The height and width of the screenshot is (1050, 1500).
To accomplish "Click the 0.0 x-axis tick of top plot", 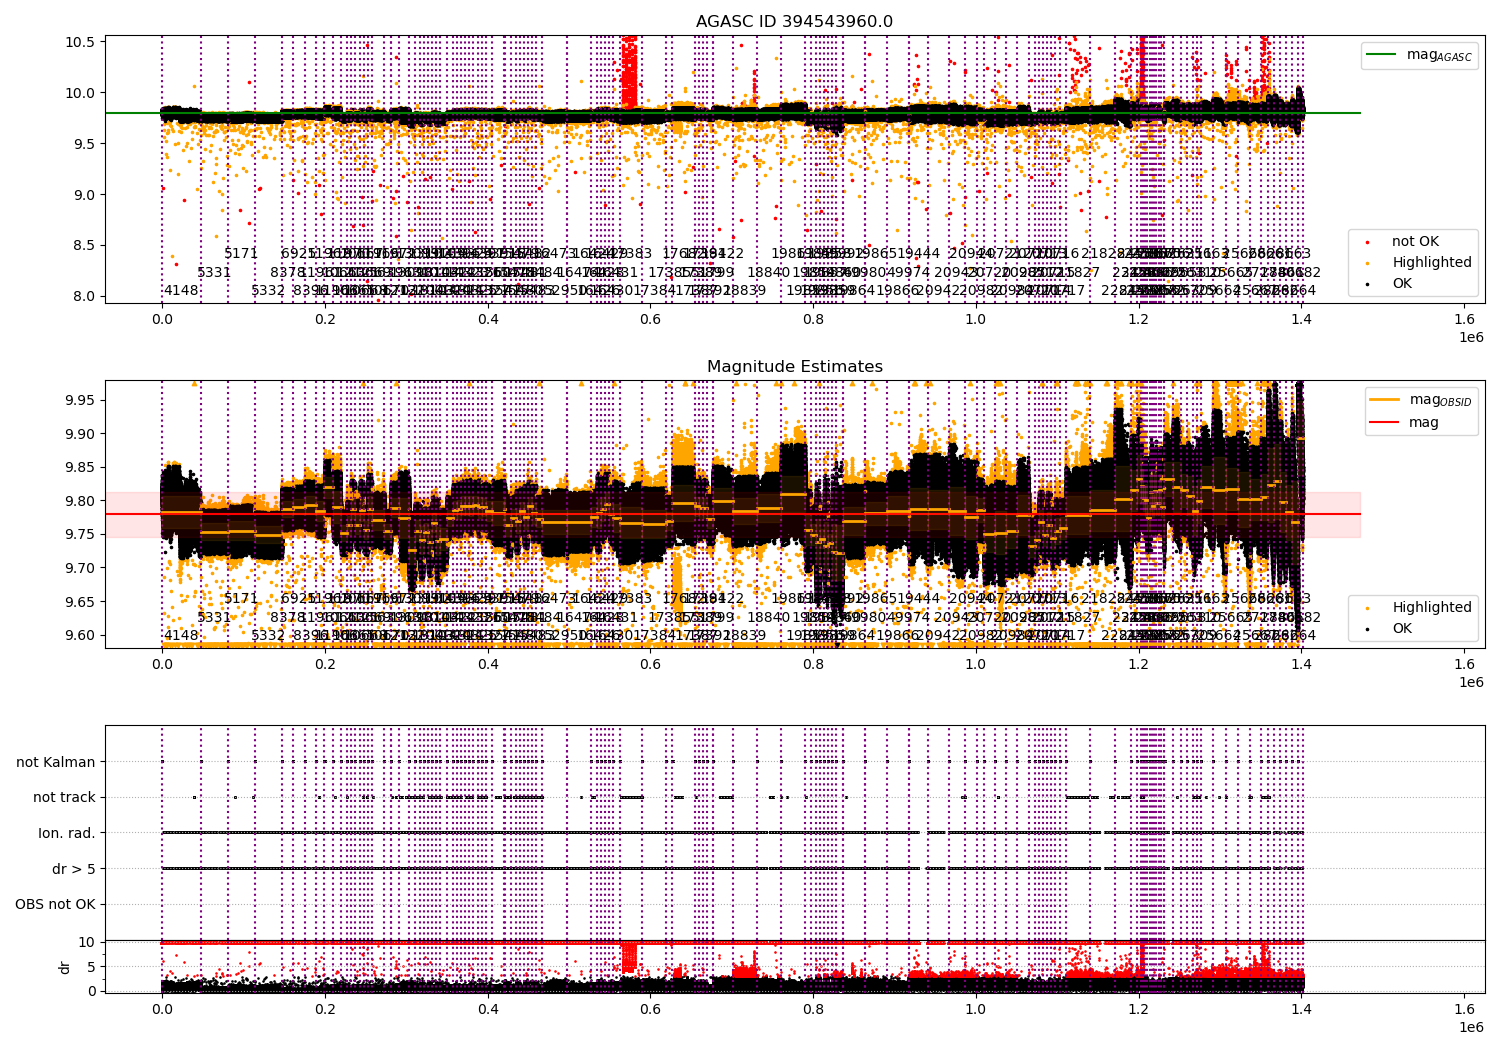I will [162, 319].
